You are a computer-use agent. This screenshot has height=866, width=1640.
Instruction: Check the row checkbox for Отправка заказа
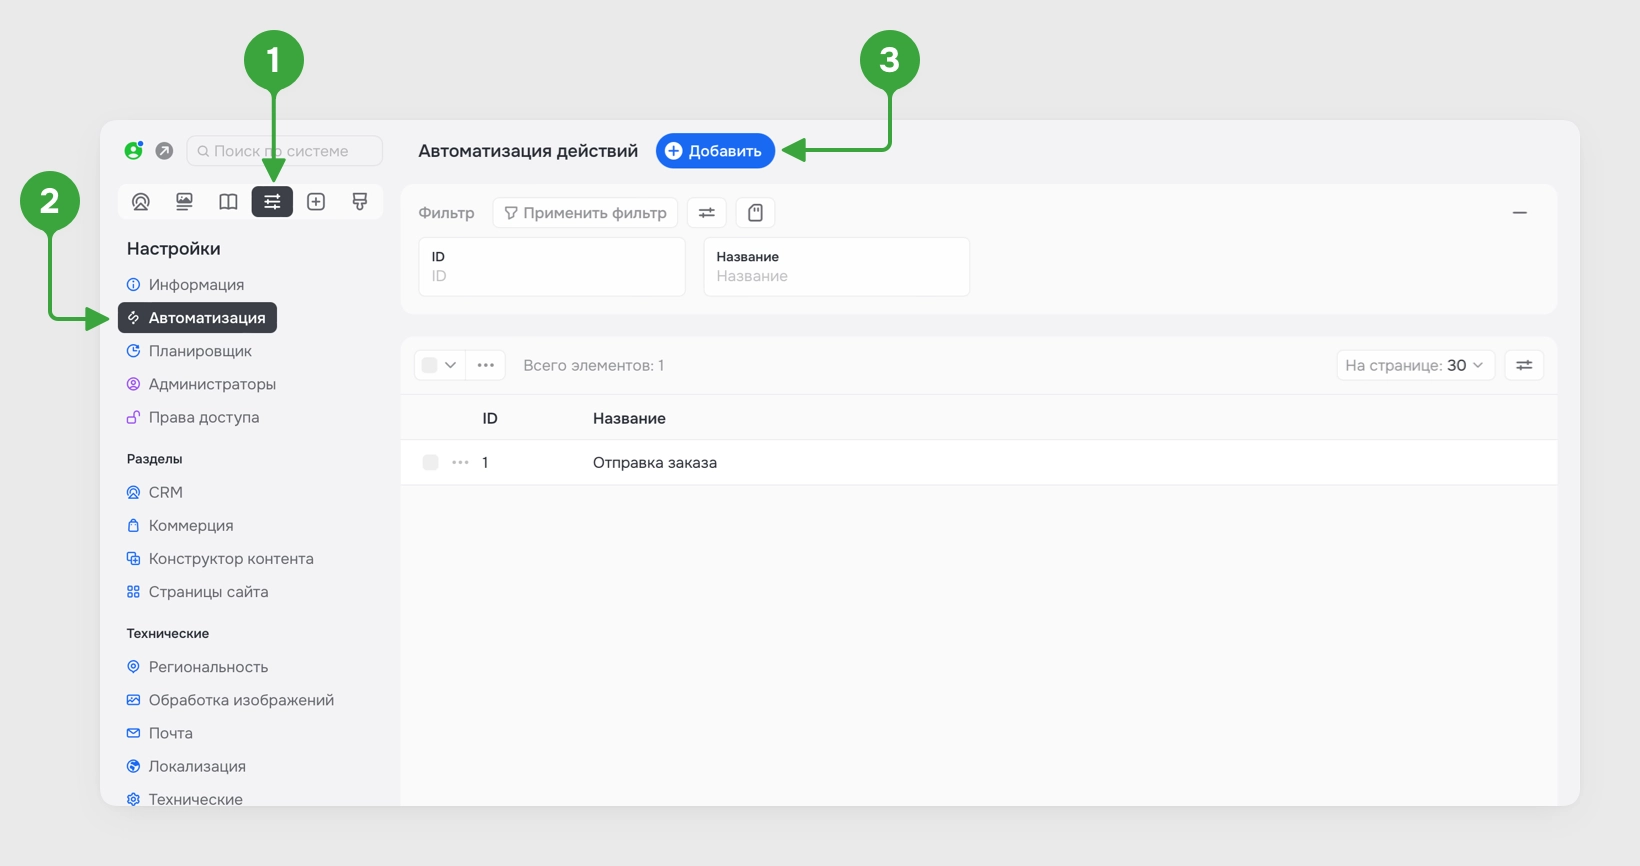(x=430, y=462)
